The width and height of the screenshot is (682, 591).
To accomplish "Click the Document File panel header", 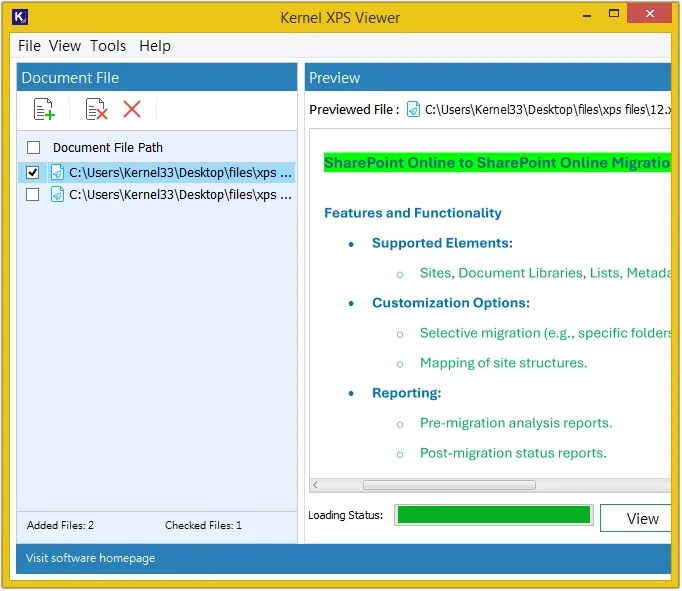I will [x=157, y=77].
